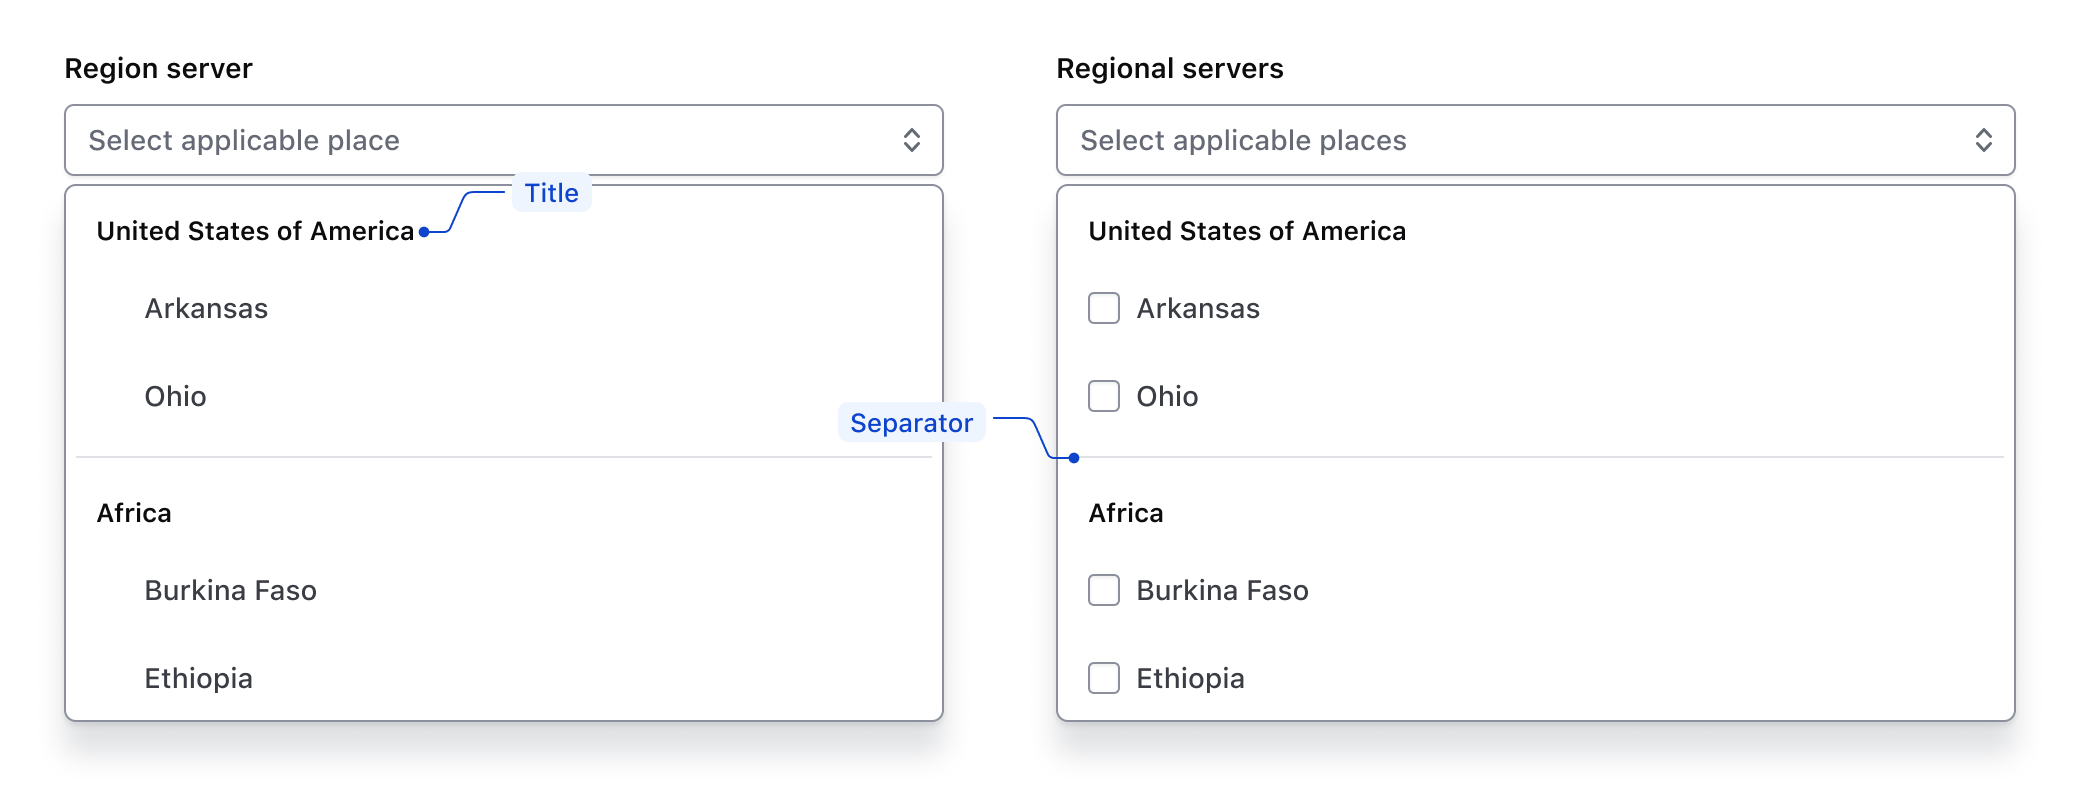Click the chevron icon in Region server select

tap(912, 141)
